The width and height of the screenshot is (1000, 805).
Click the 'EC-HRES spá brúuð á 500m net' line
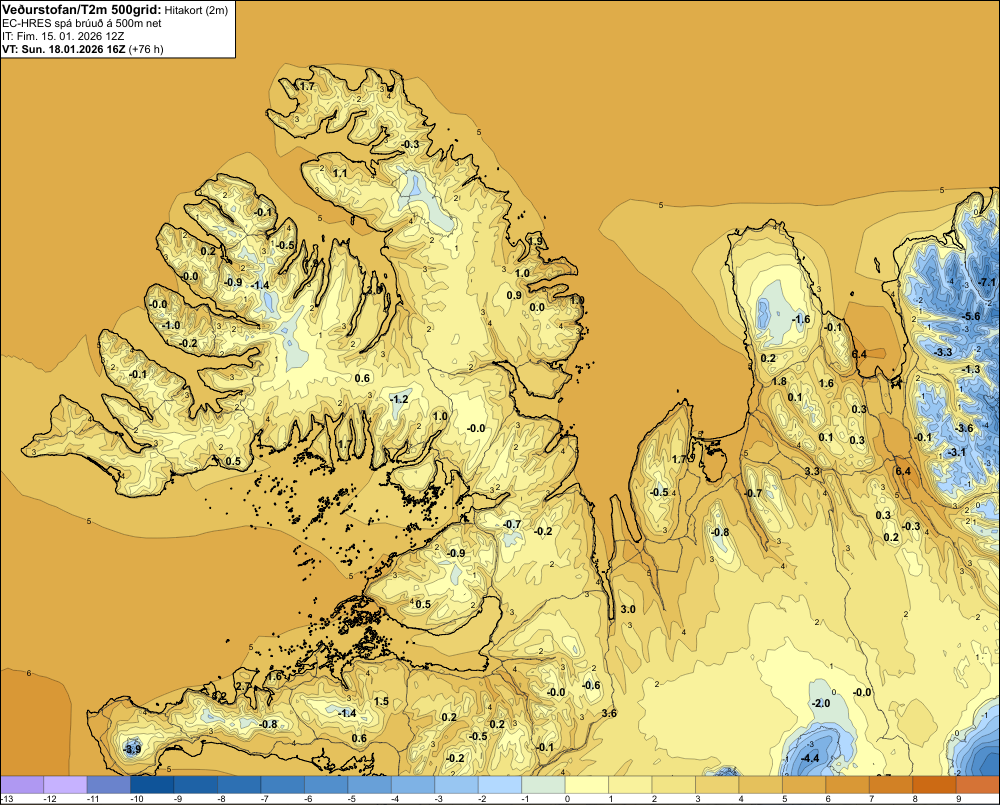tap(82, 23)
